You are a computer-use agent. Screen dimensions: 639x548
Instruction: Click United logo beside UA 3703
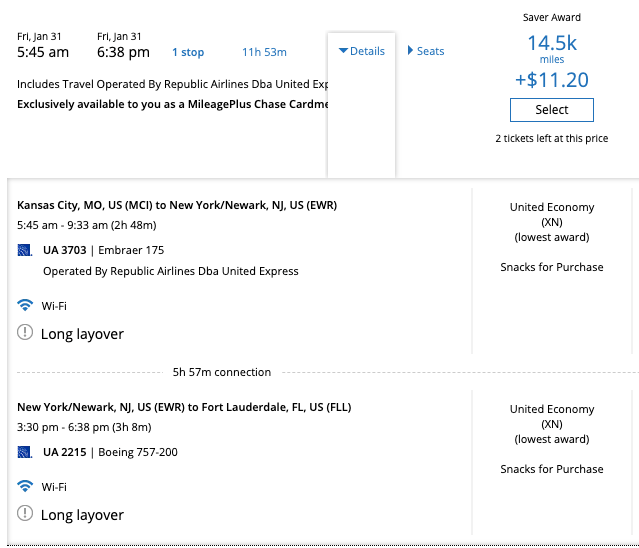pyautogui.click(x=26, y=250)
